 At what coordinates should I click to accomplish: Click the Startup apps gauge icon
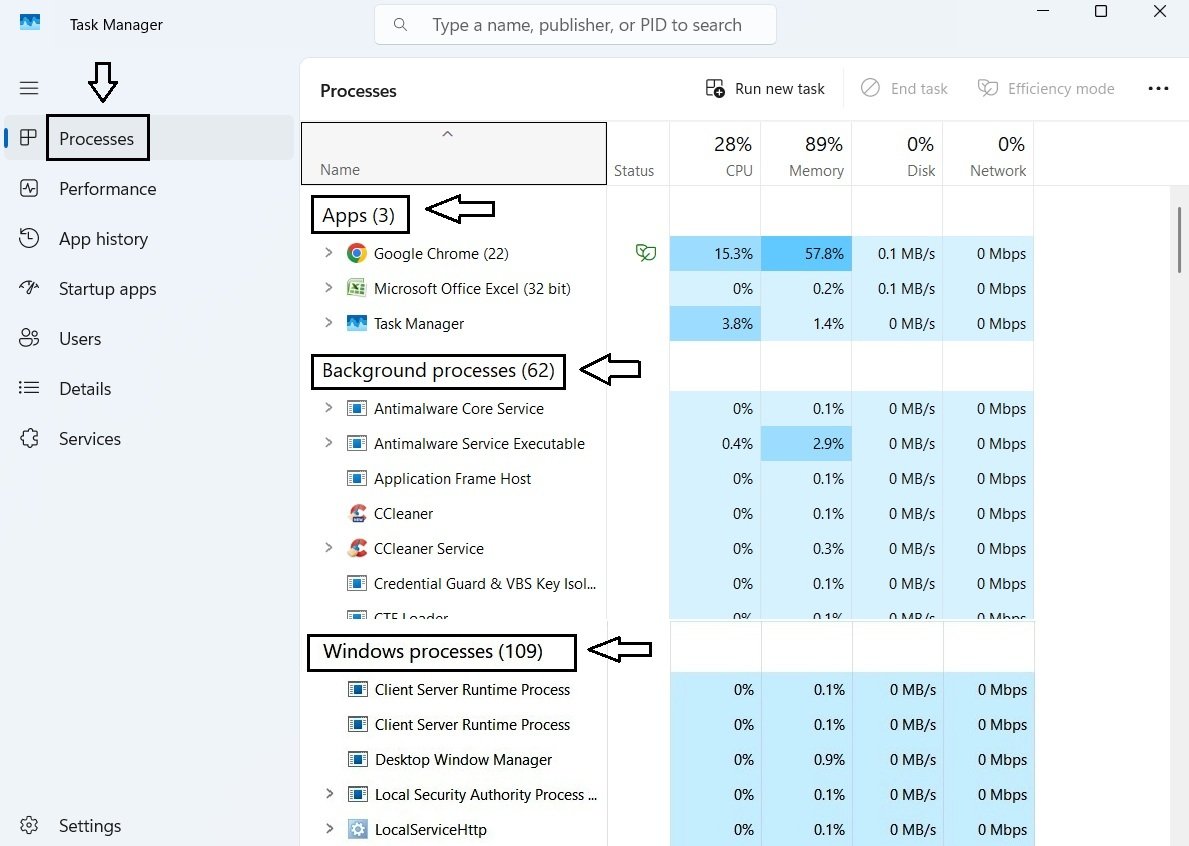29,287
